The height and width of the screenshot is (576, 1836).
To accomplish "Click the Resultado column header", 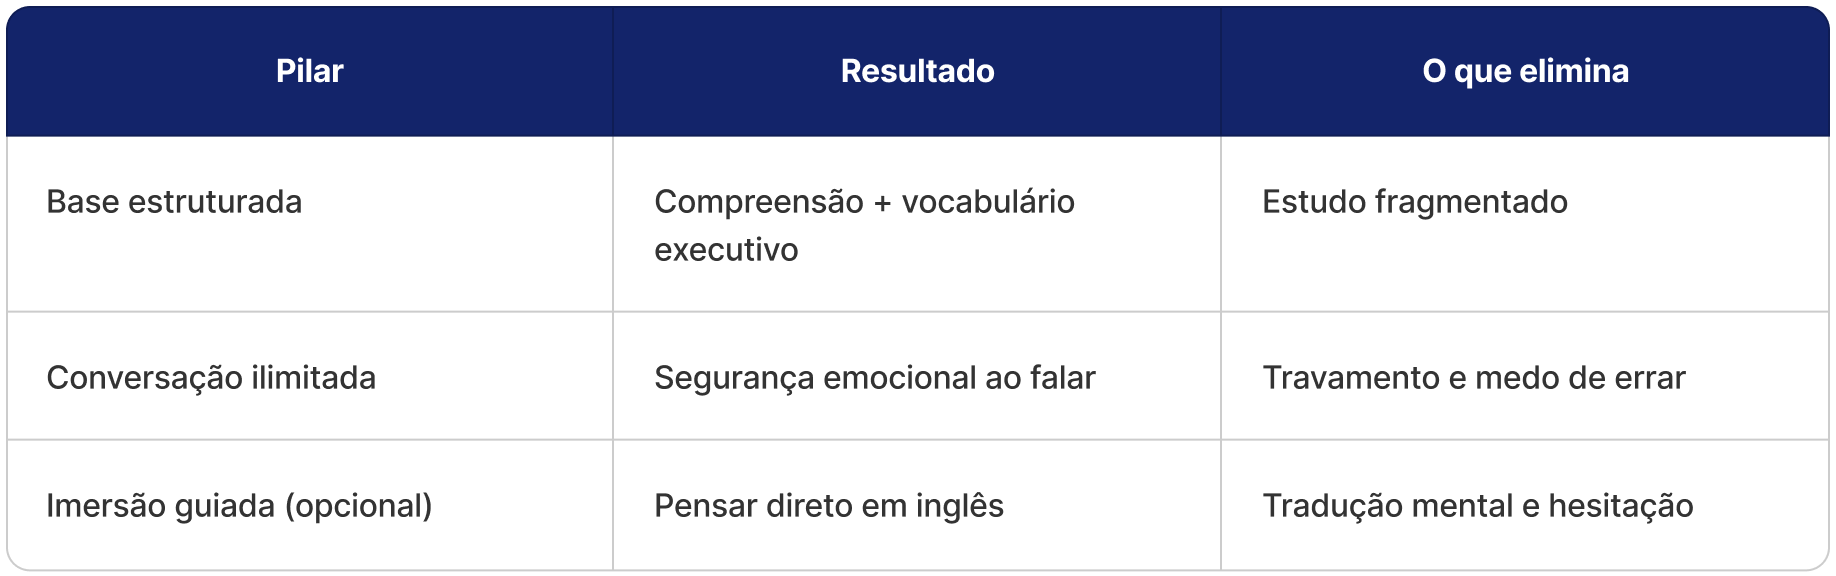I will pyautogui.click(x=917, y=71).
